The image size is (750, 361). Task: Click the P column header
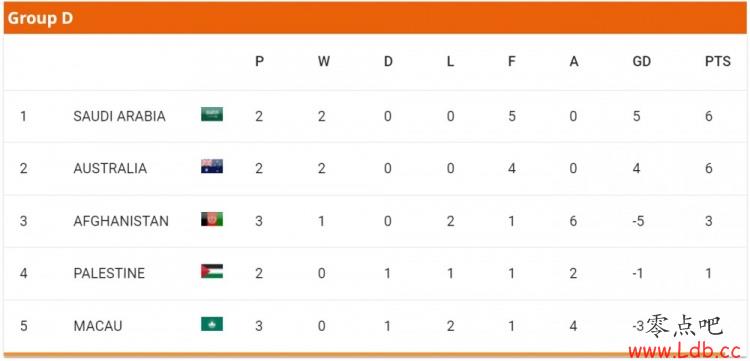pyautogui.click(x=259, y=61)
